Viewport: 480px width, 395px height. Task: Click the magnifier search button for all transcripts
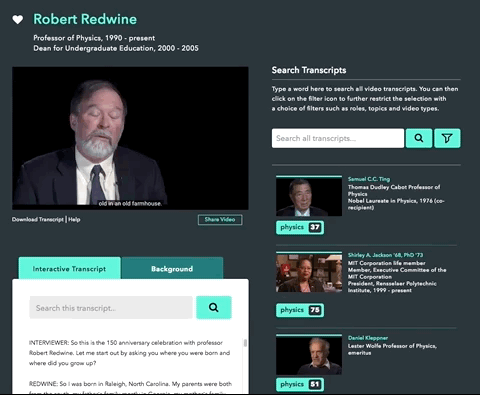coord(419,138)
